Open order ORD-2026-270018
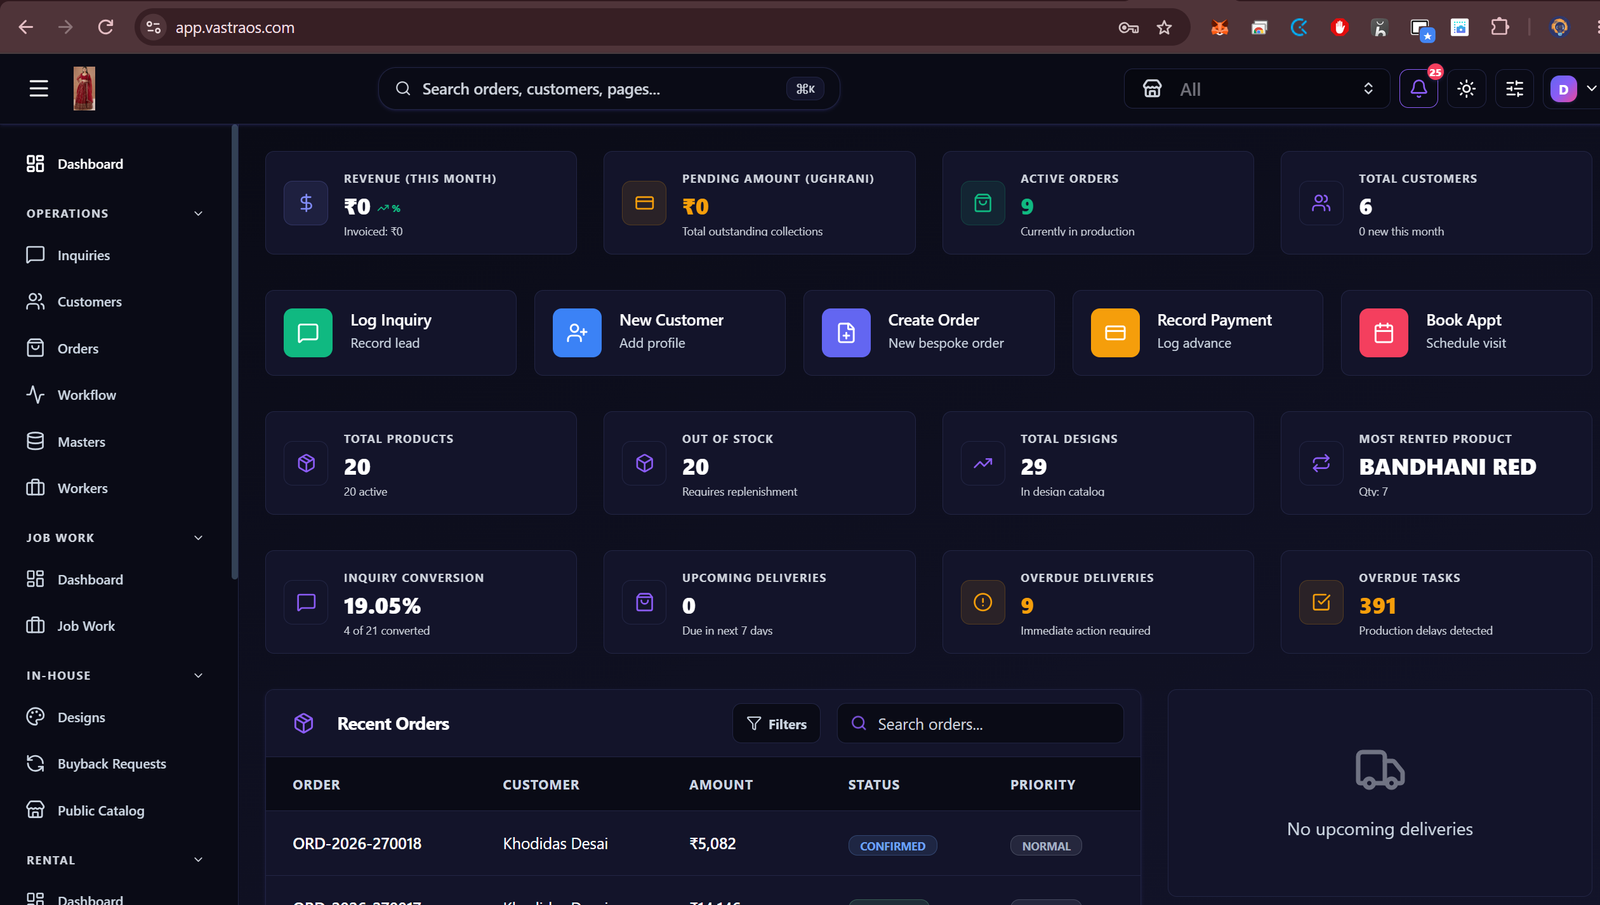This screenshot has width=1600, height=905. tap(357, 844)
